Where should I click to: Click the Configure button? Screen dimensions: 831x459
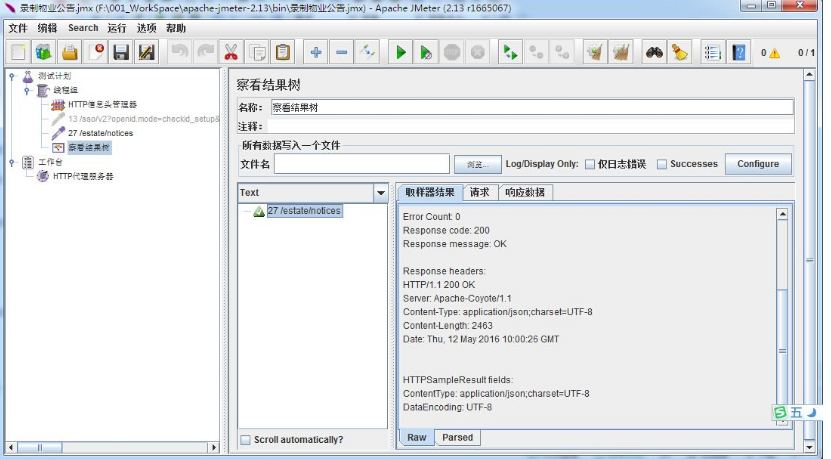[758, 164]
